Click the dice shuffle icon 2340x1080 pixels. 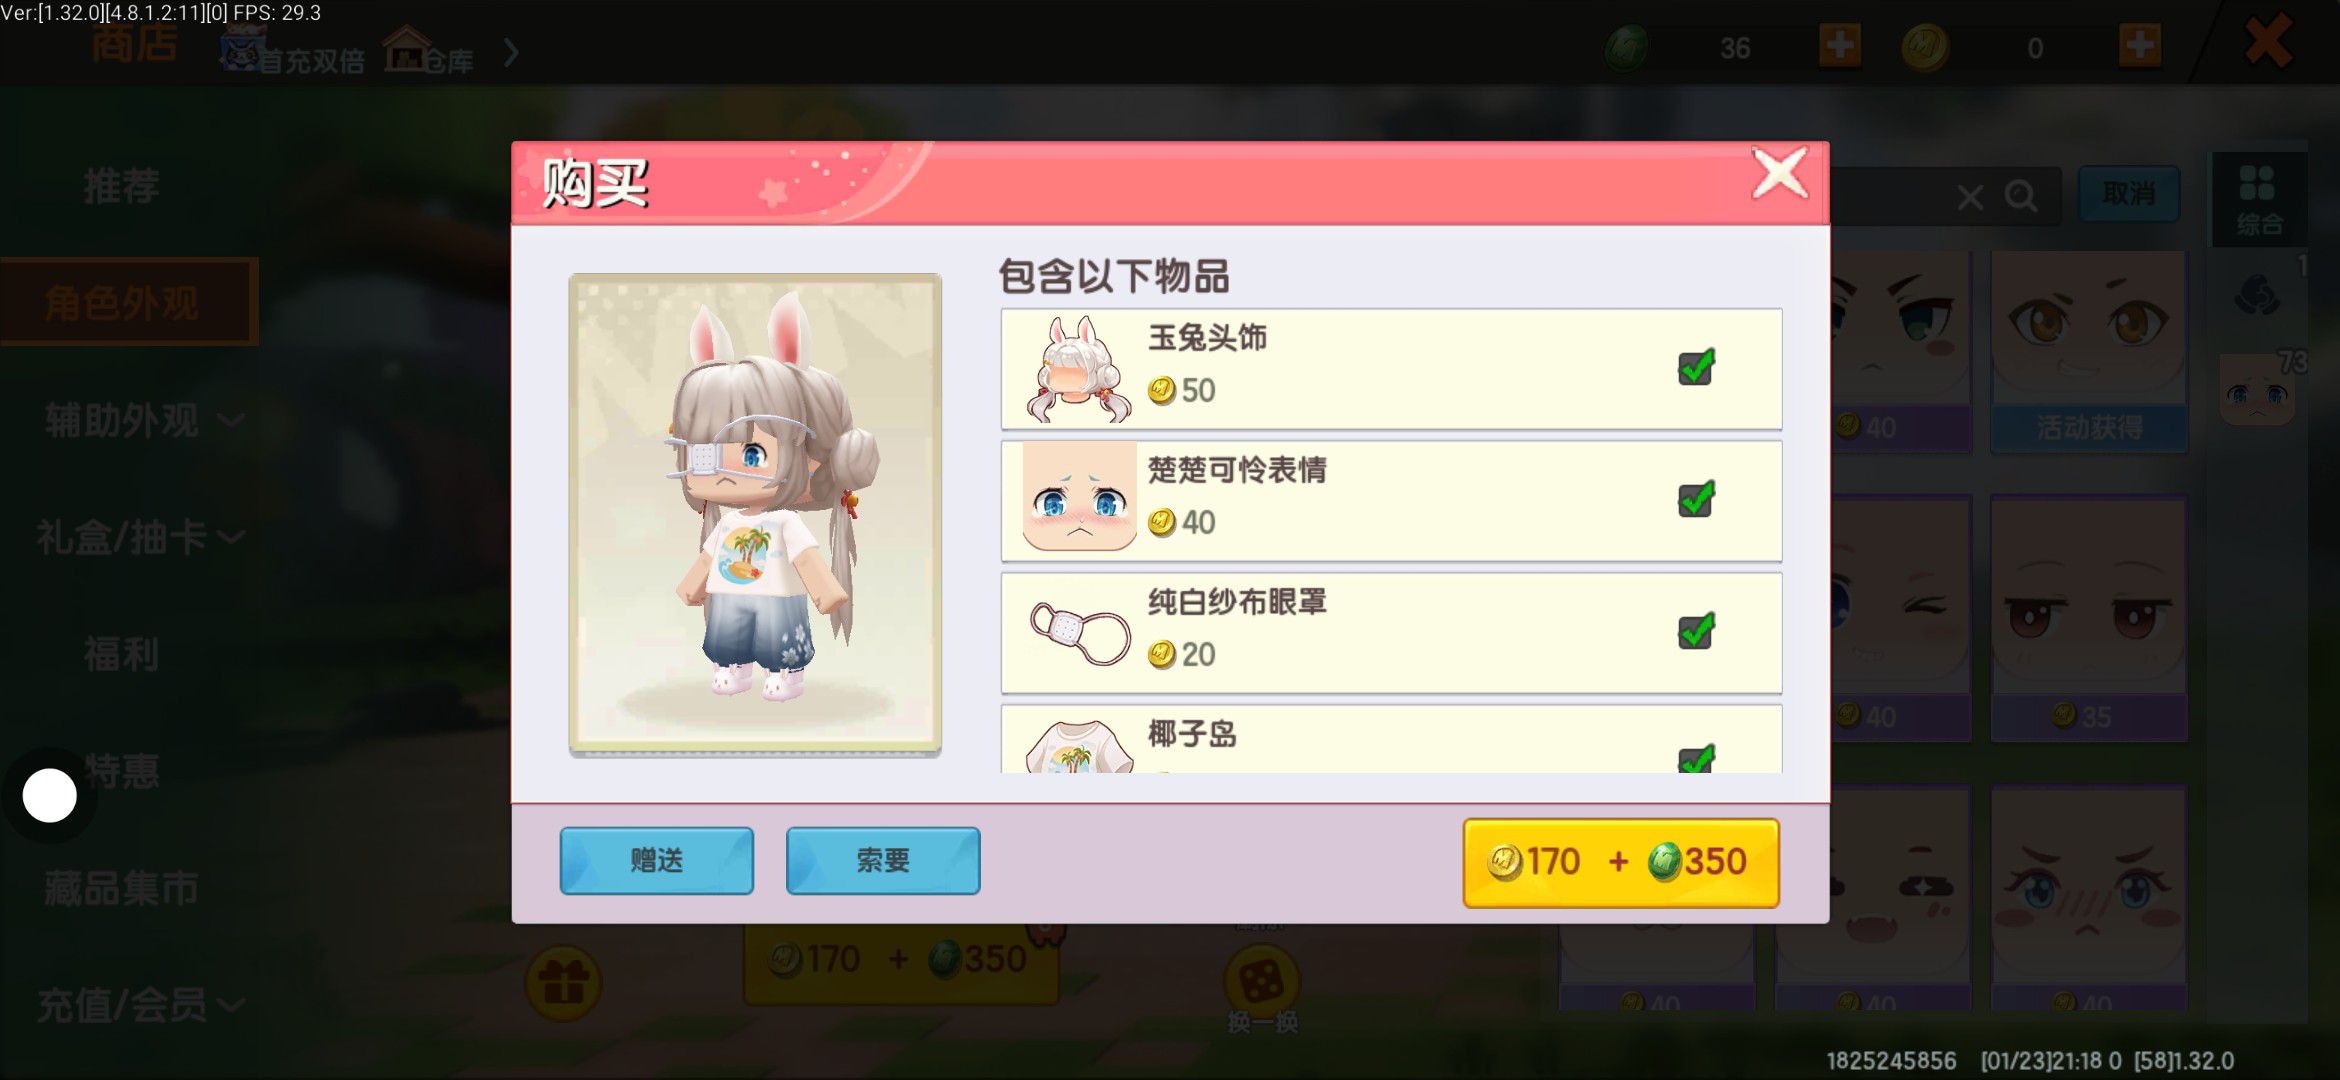pyautogui.click(x=1261, y=983)
